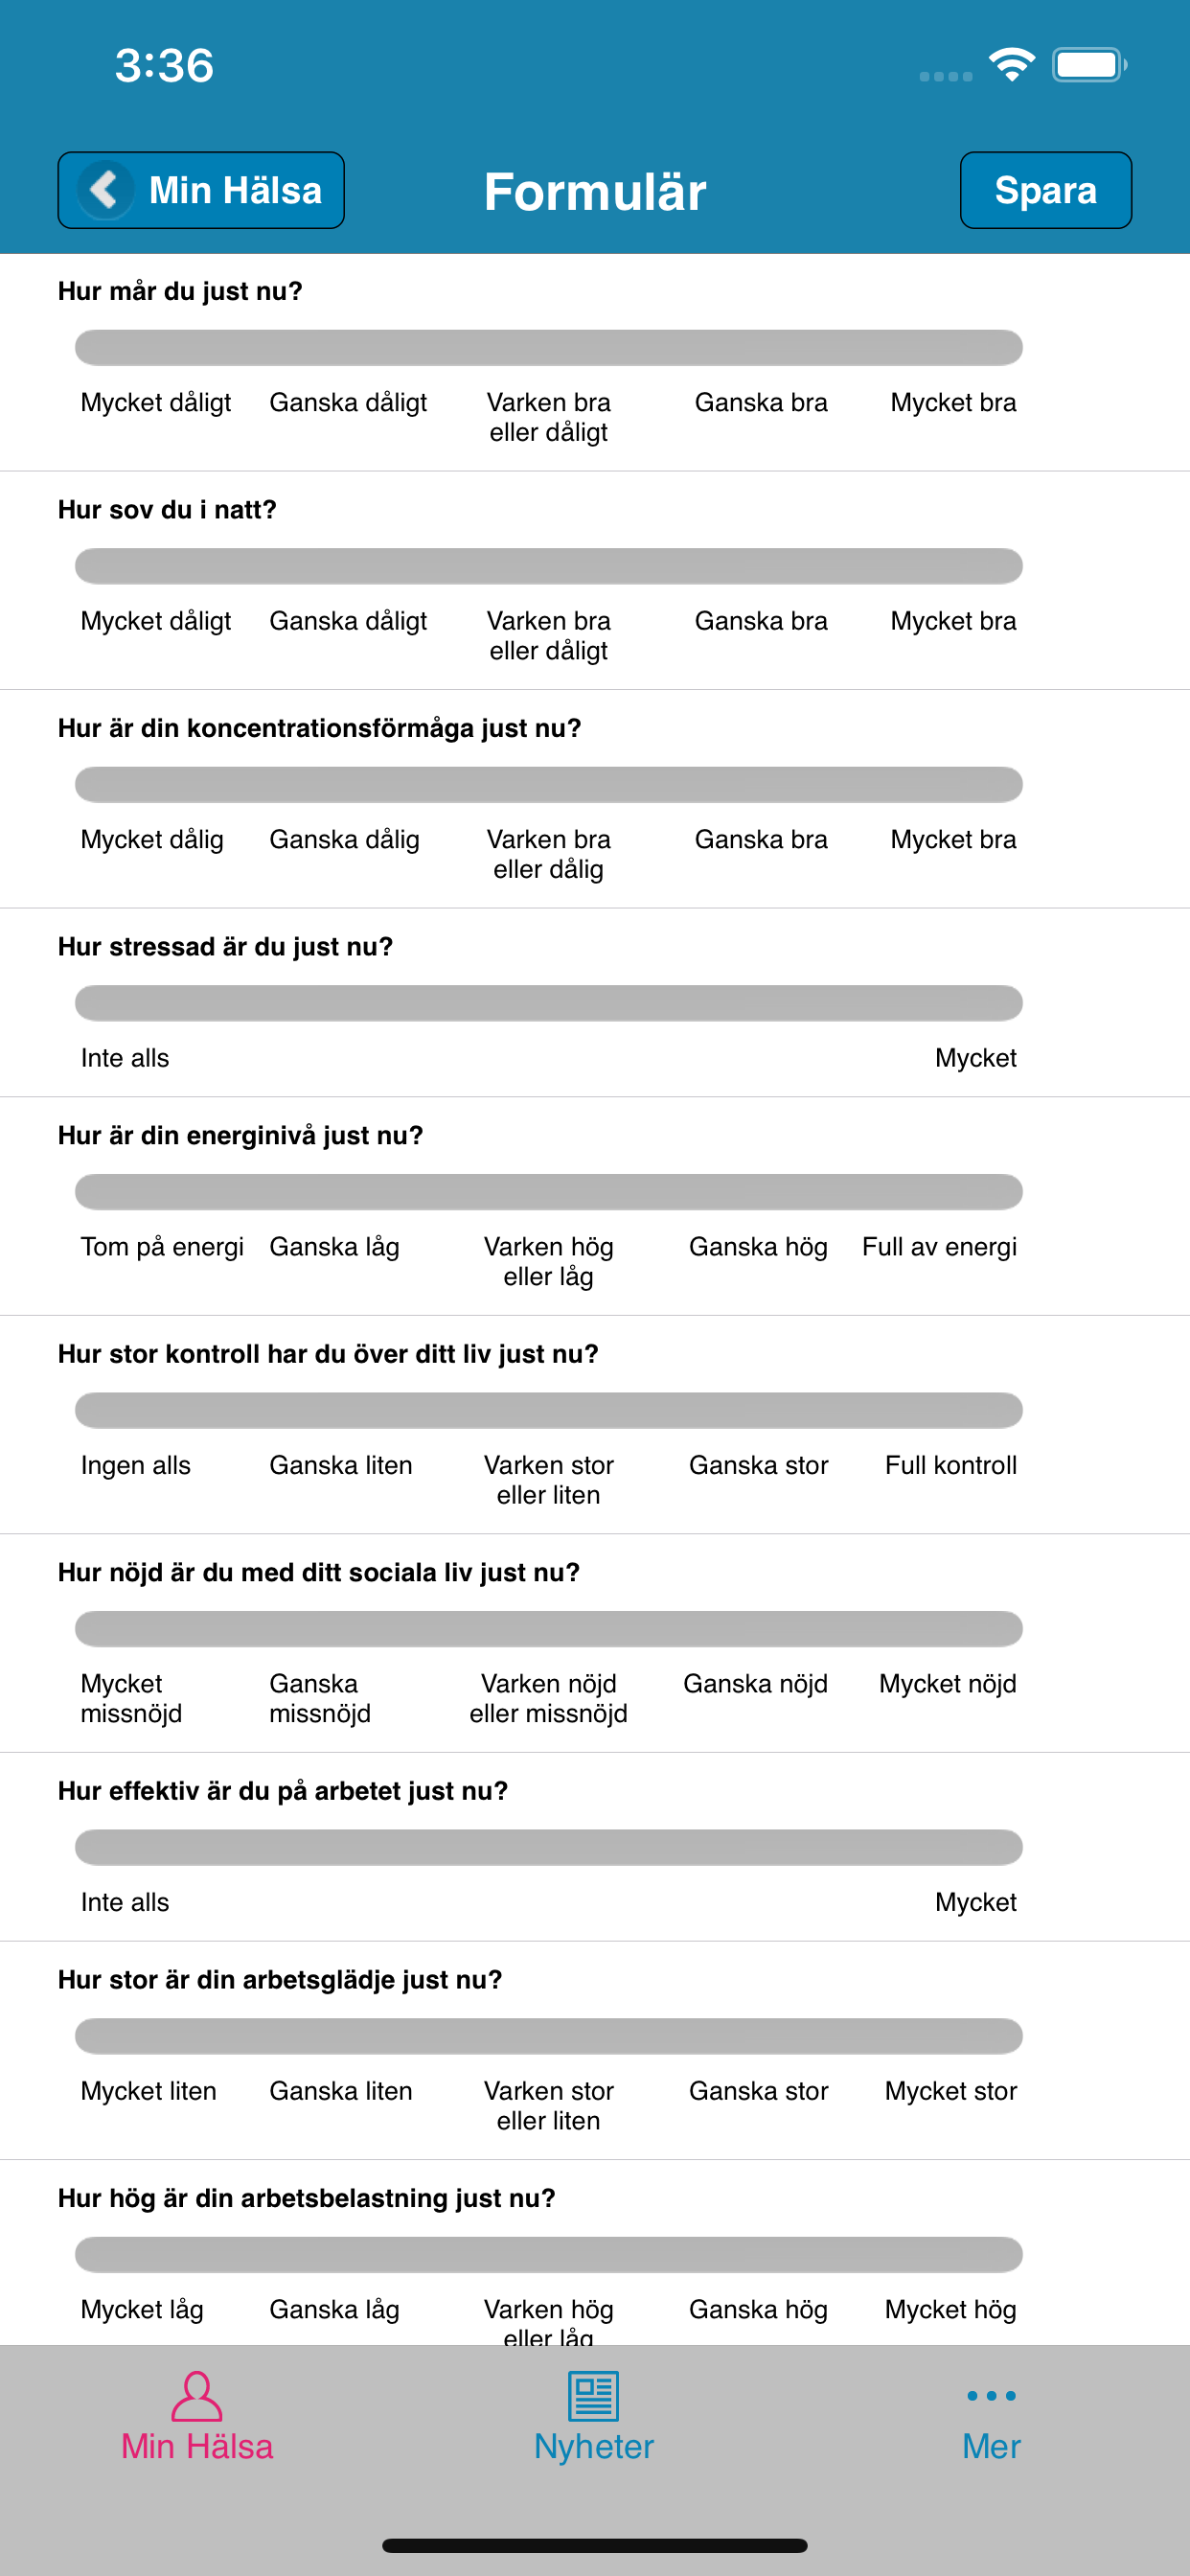Adjust the 'Hur stressad' slider bar
Viewport: 1190px width, 2576px height.
pyautogui.click(x=549, y=1003)
